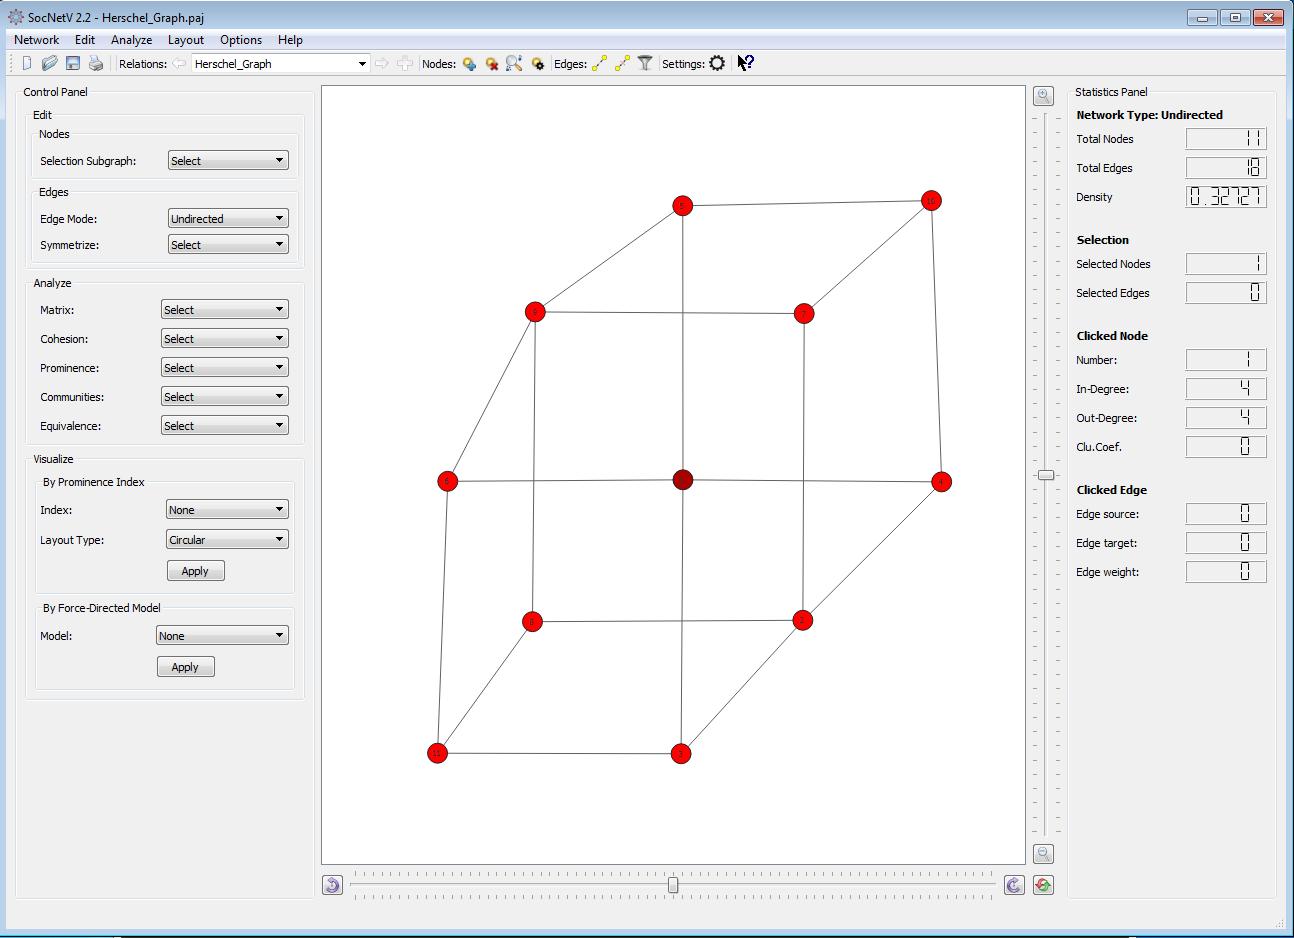The image size is (1294, 938).
Task: Reset zoom and rotation with reset icon
Action: tap(1043, 885)
